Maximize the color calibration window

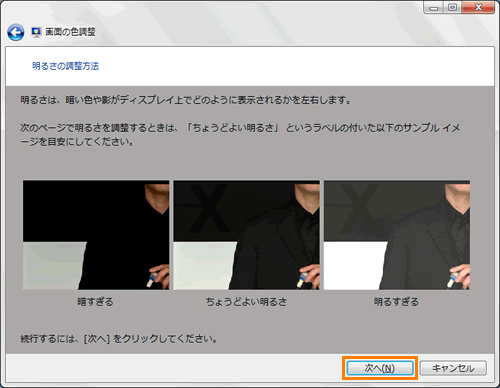pos(452,7)
